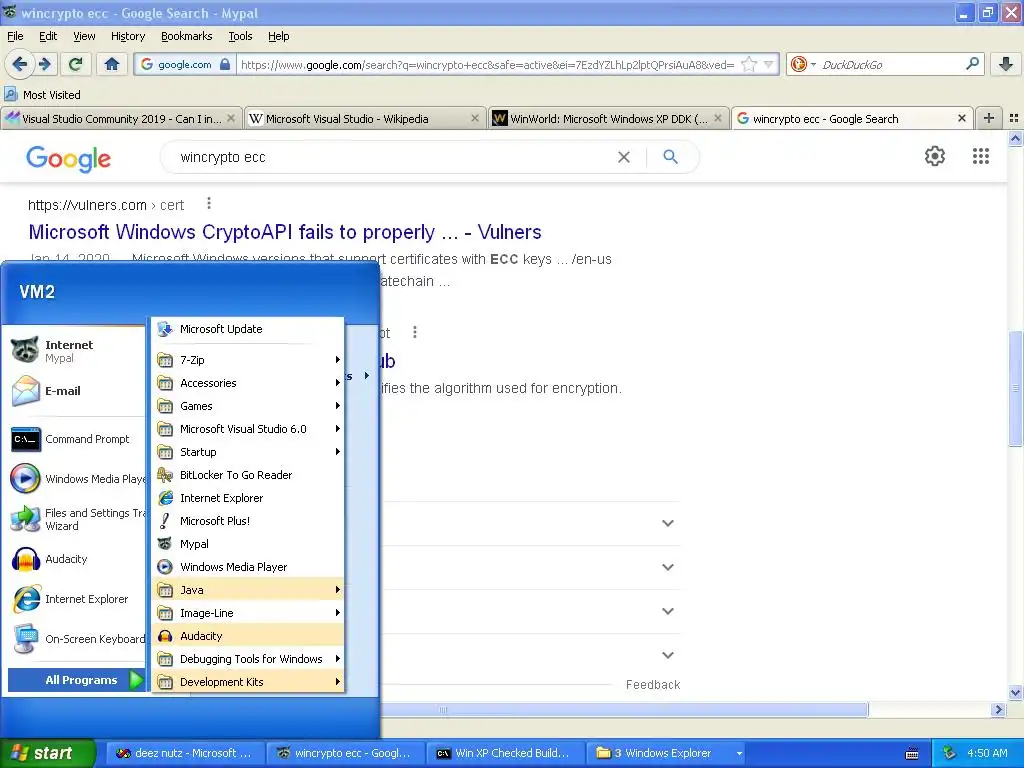This screenshot has height=768, width=1024.
Task: Open the Tools menu
Action: 240,36
